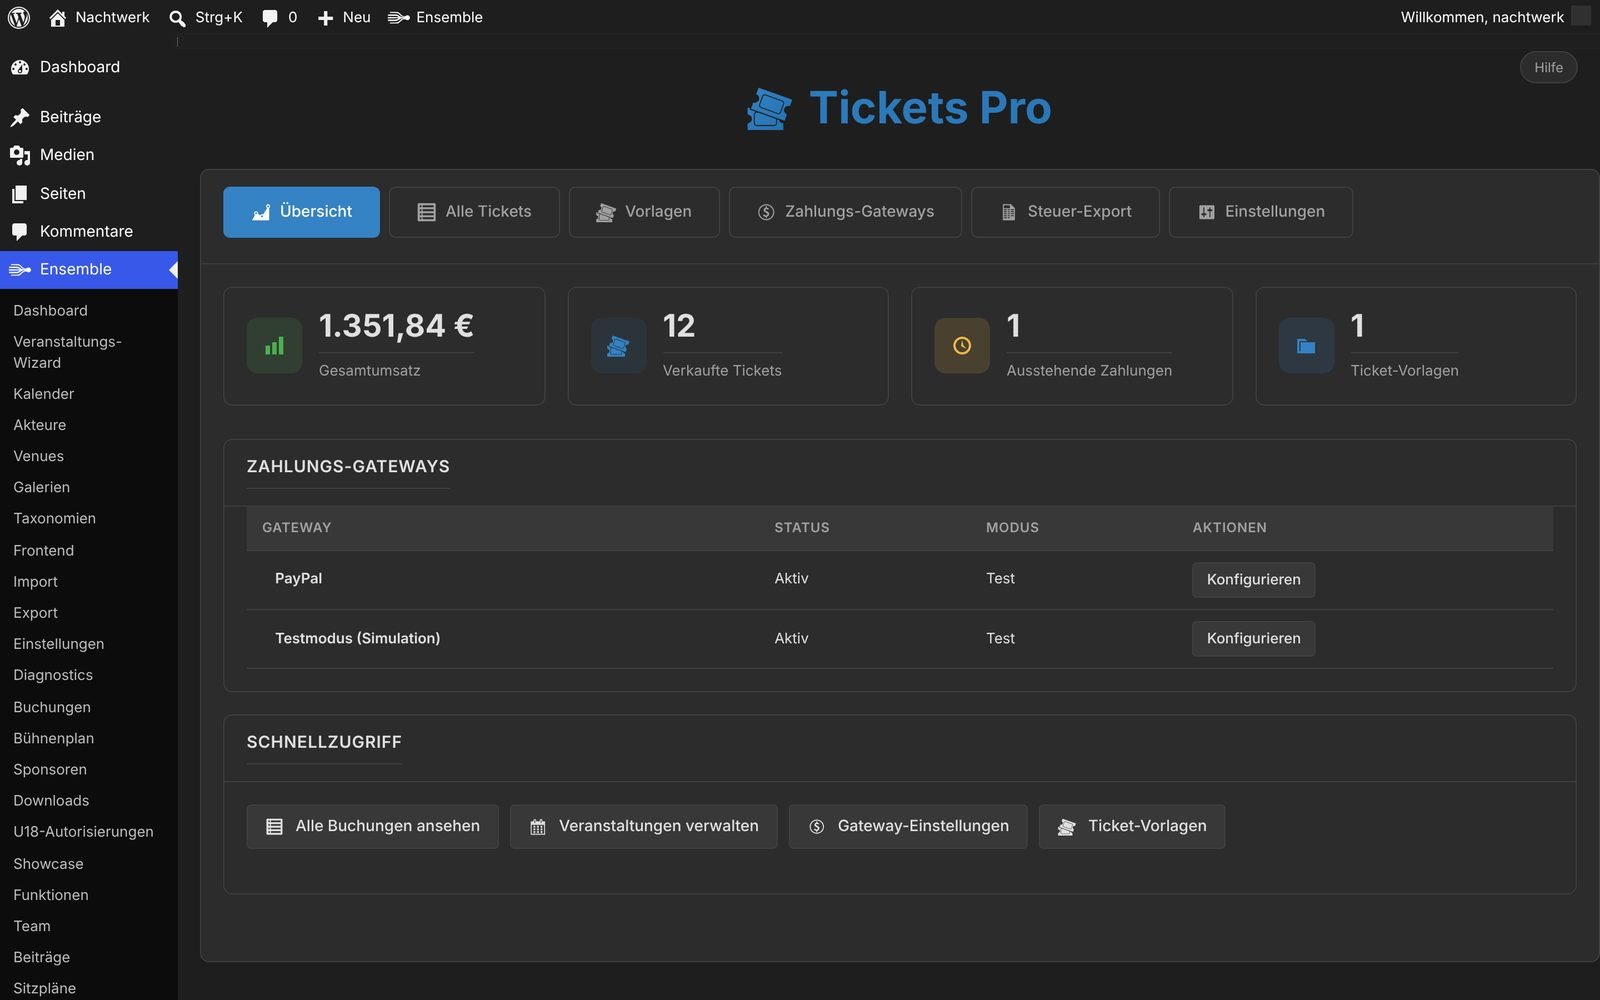Open the Alle Tickets tab
Screen dimensions: 1600x1000
(x=474, y=212)
